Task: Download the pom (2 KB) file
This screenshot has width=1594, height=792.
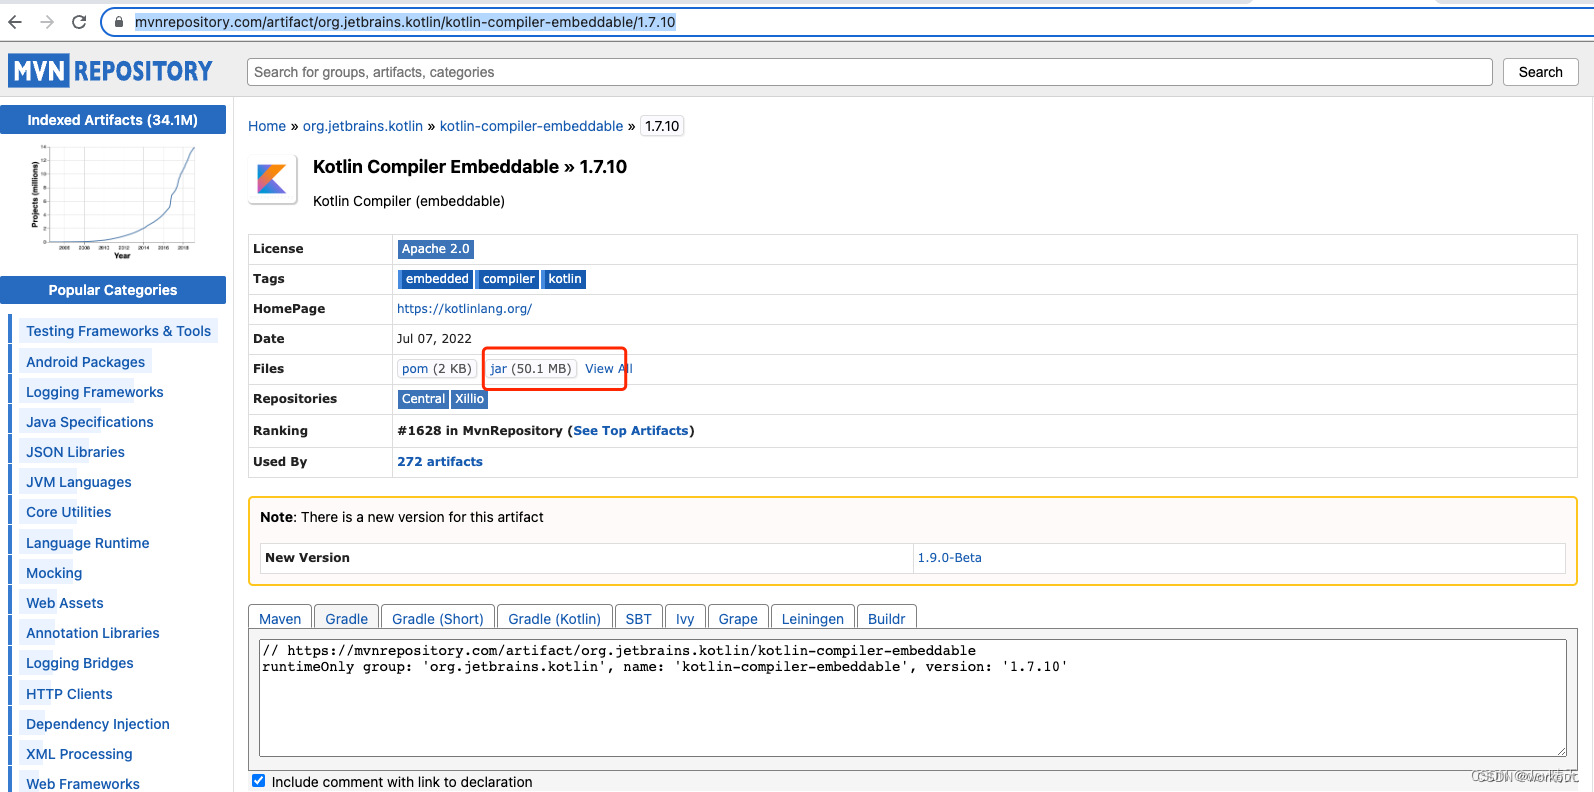Action: [436, 369]
